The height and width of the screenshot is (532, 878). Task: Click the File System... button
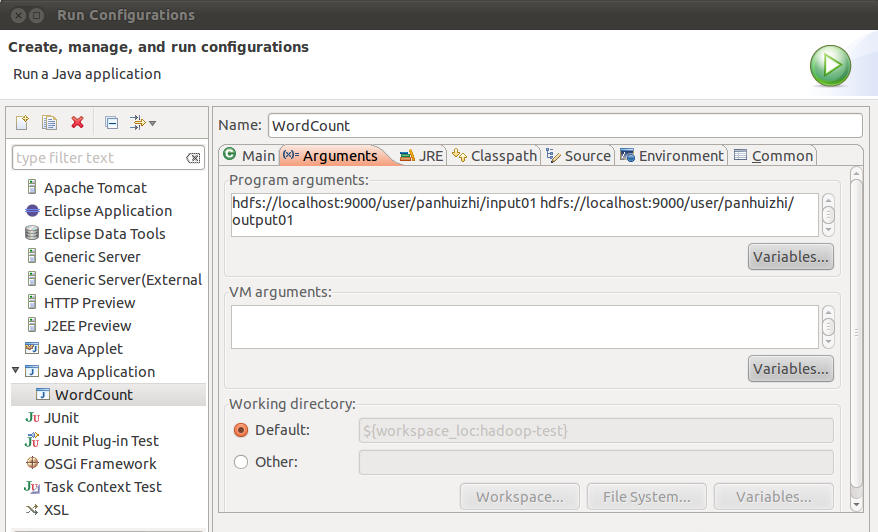646,497
